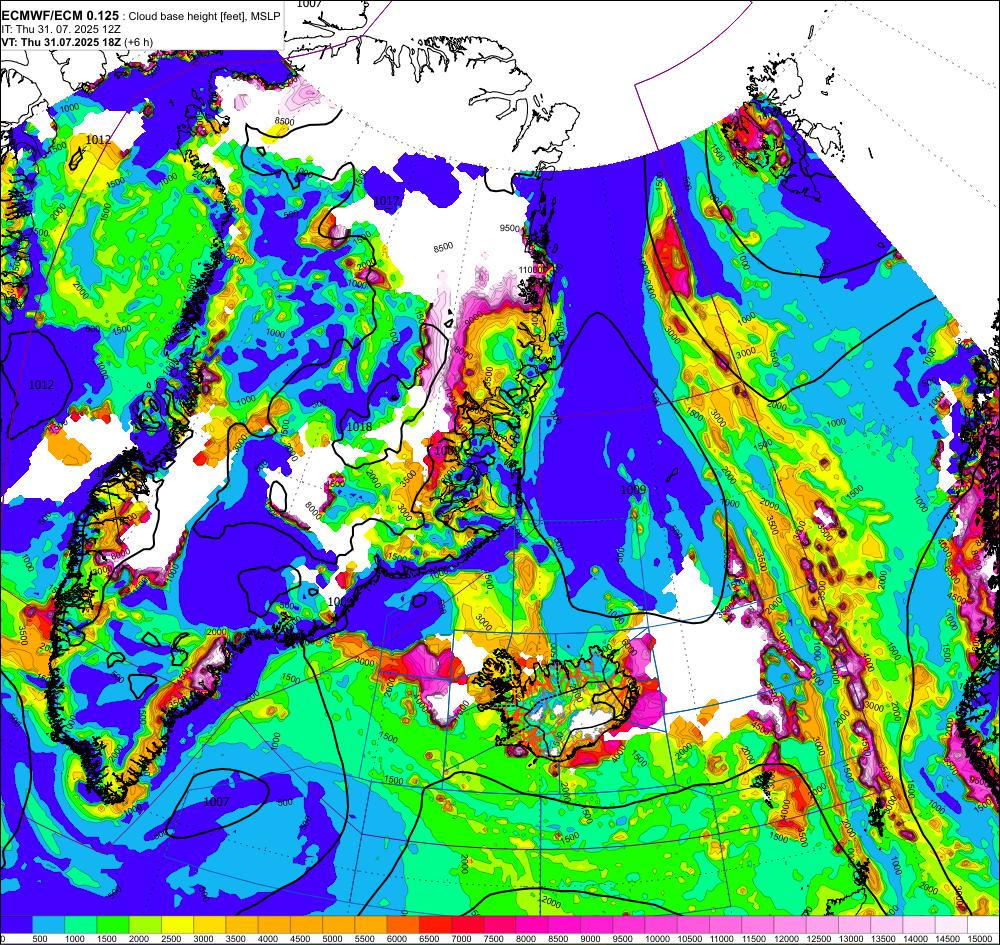Pick the lime 2000–2500 legend swatch

[x=145, y=924]
